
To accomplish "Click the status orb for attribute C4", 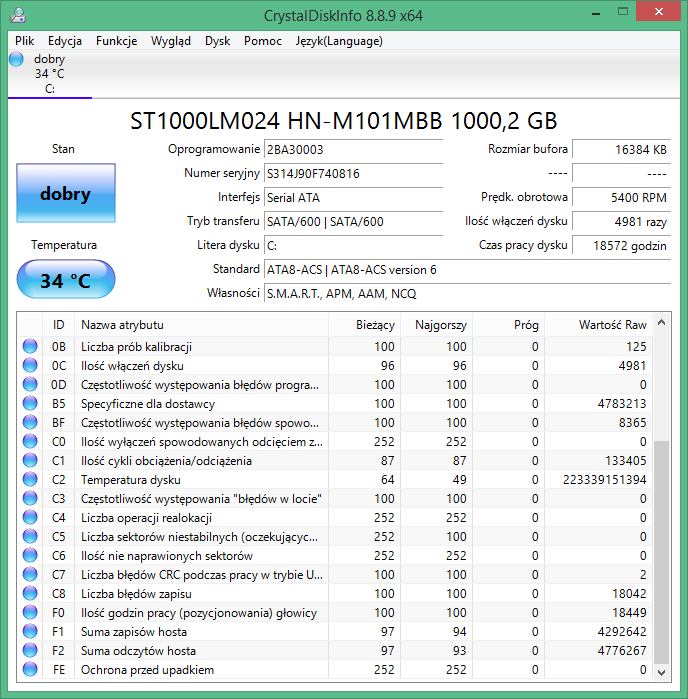I will tap(30, 518).
